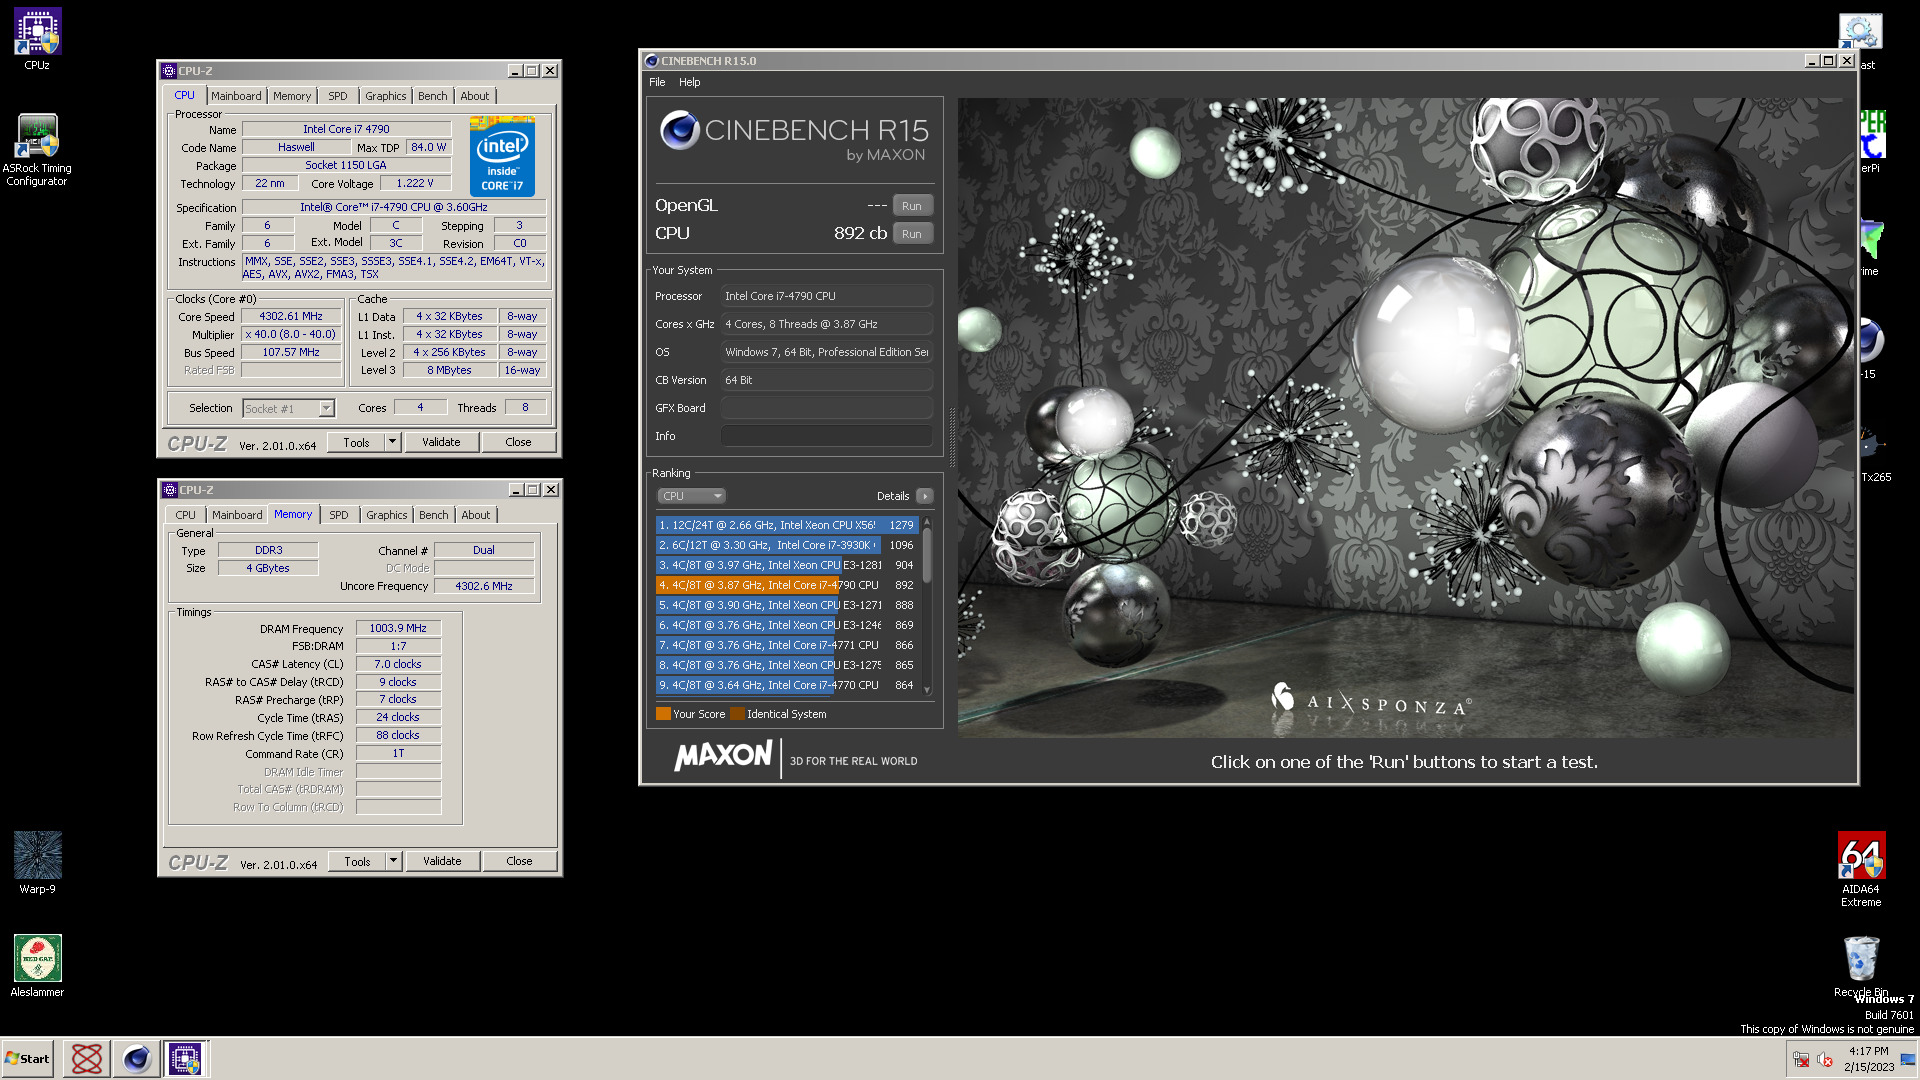Run the CPU benchmark

tap(912, 234)
